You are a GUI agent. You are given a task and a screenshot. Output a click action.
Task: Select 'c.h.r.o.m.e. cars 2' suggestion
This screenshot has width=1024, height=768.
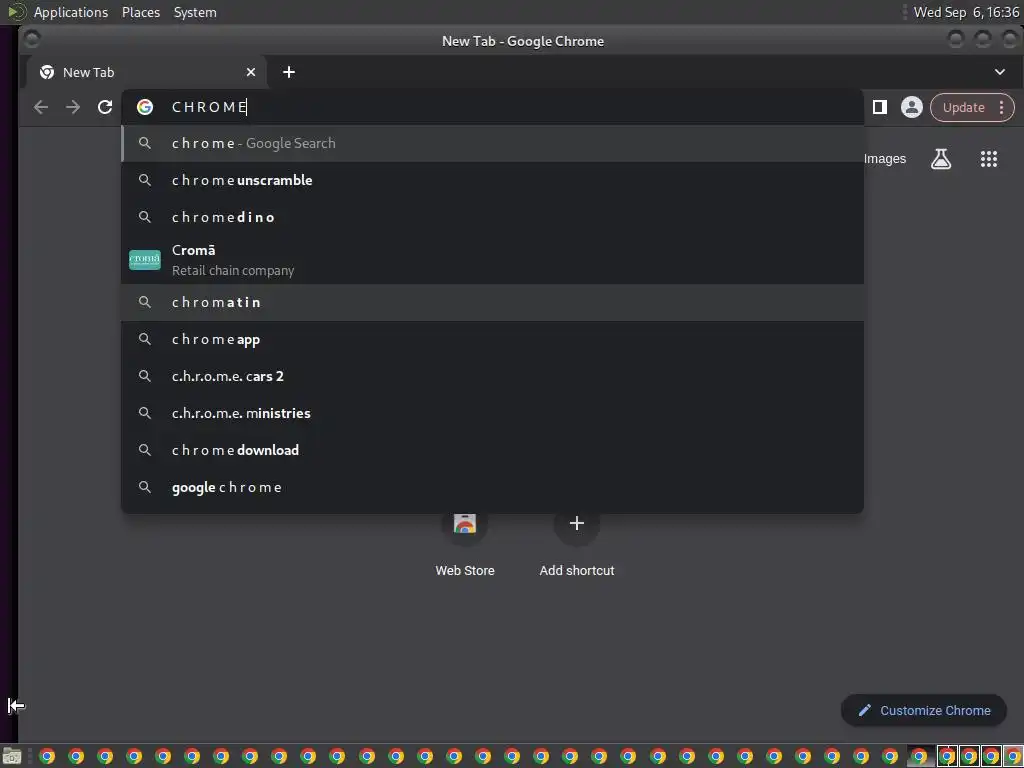[x=492, y=376]
